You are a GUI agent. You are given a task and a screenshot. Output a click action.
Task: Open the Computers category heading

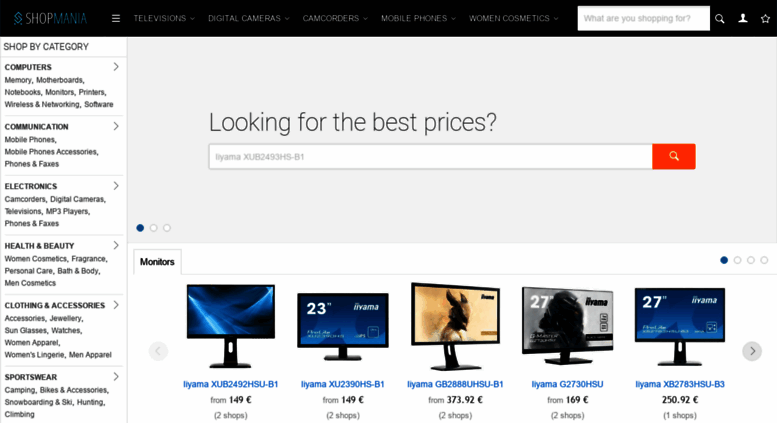tap(28, 67)
